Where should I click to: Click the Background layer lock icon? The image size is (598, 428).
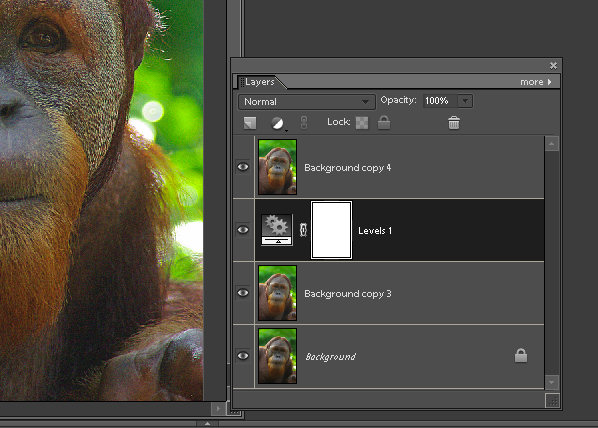coord(521,356)
